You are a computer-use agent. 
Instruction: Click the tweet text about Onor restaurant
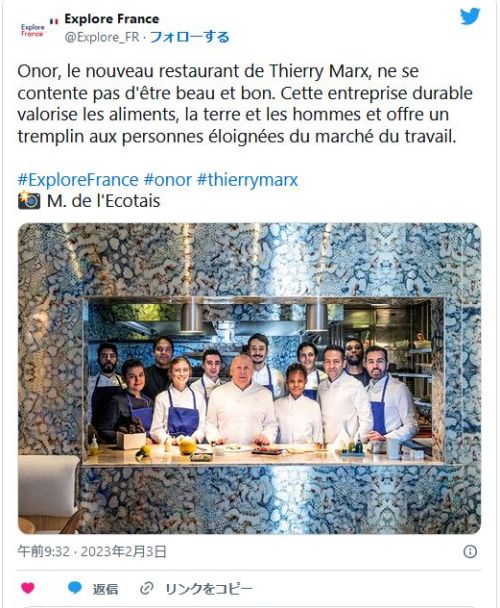[245, 104]
